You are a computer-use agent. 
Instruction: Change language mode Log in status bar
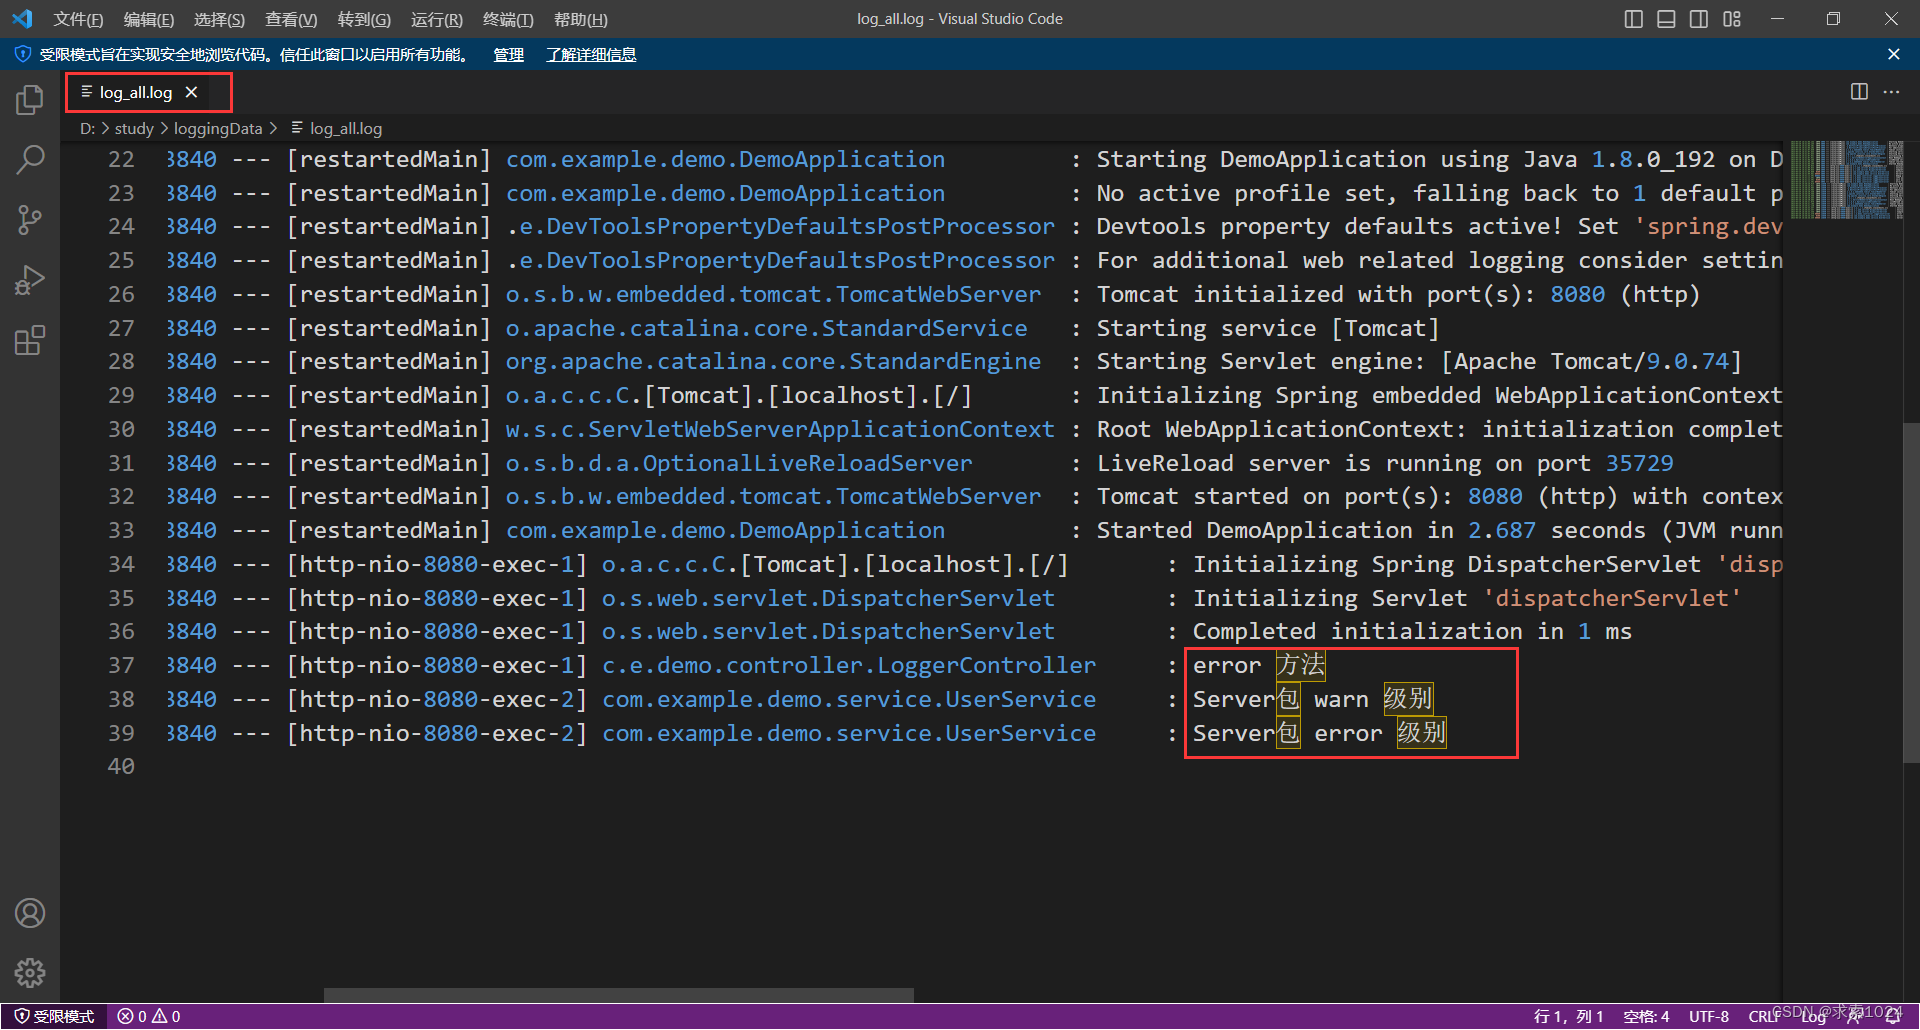[1814, 1017]
